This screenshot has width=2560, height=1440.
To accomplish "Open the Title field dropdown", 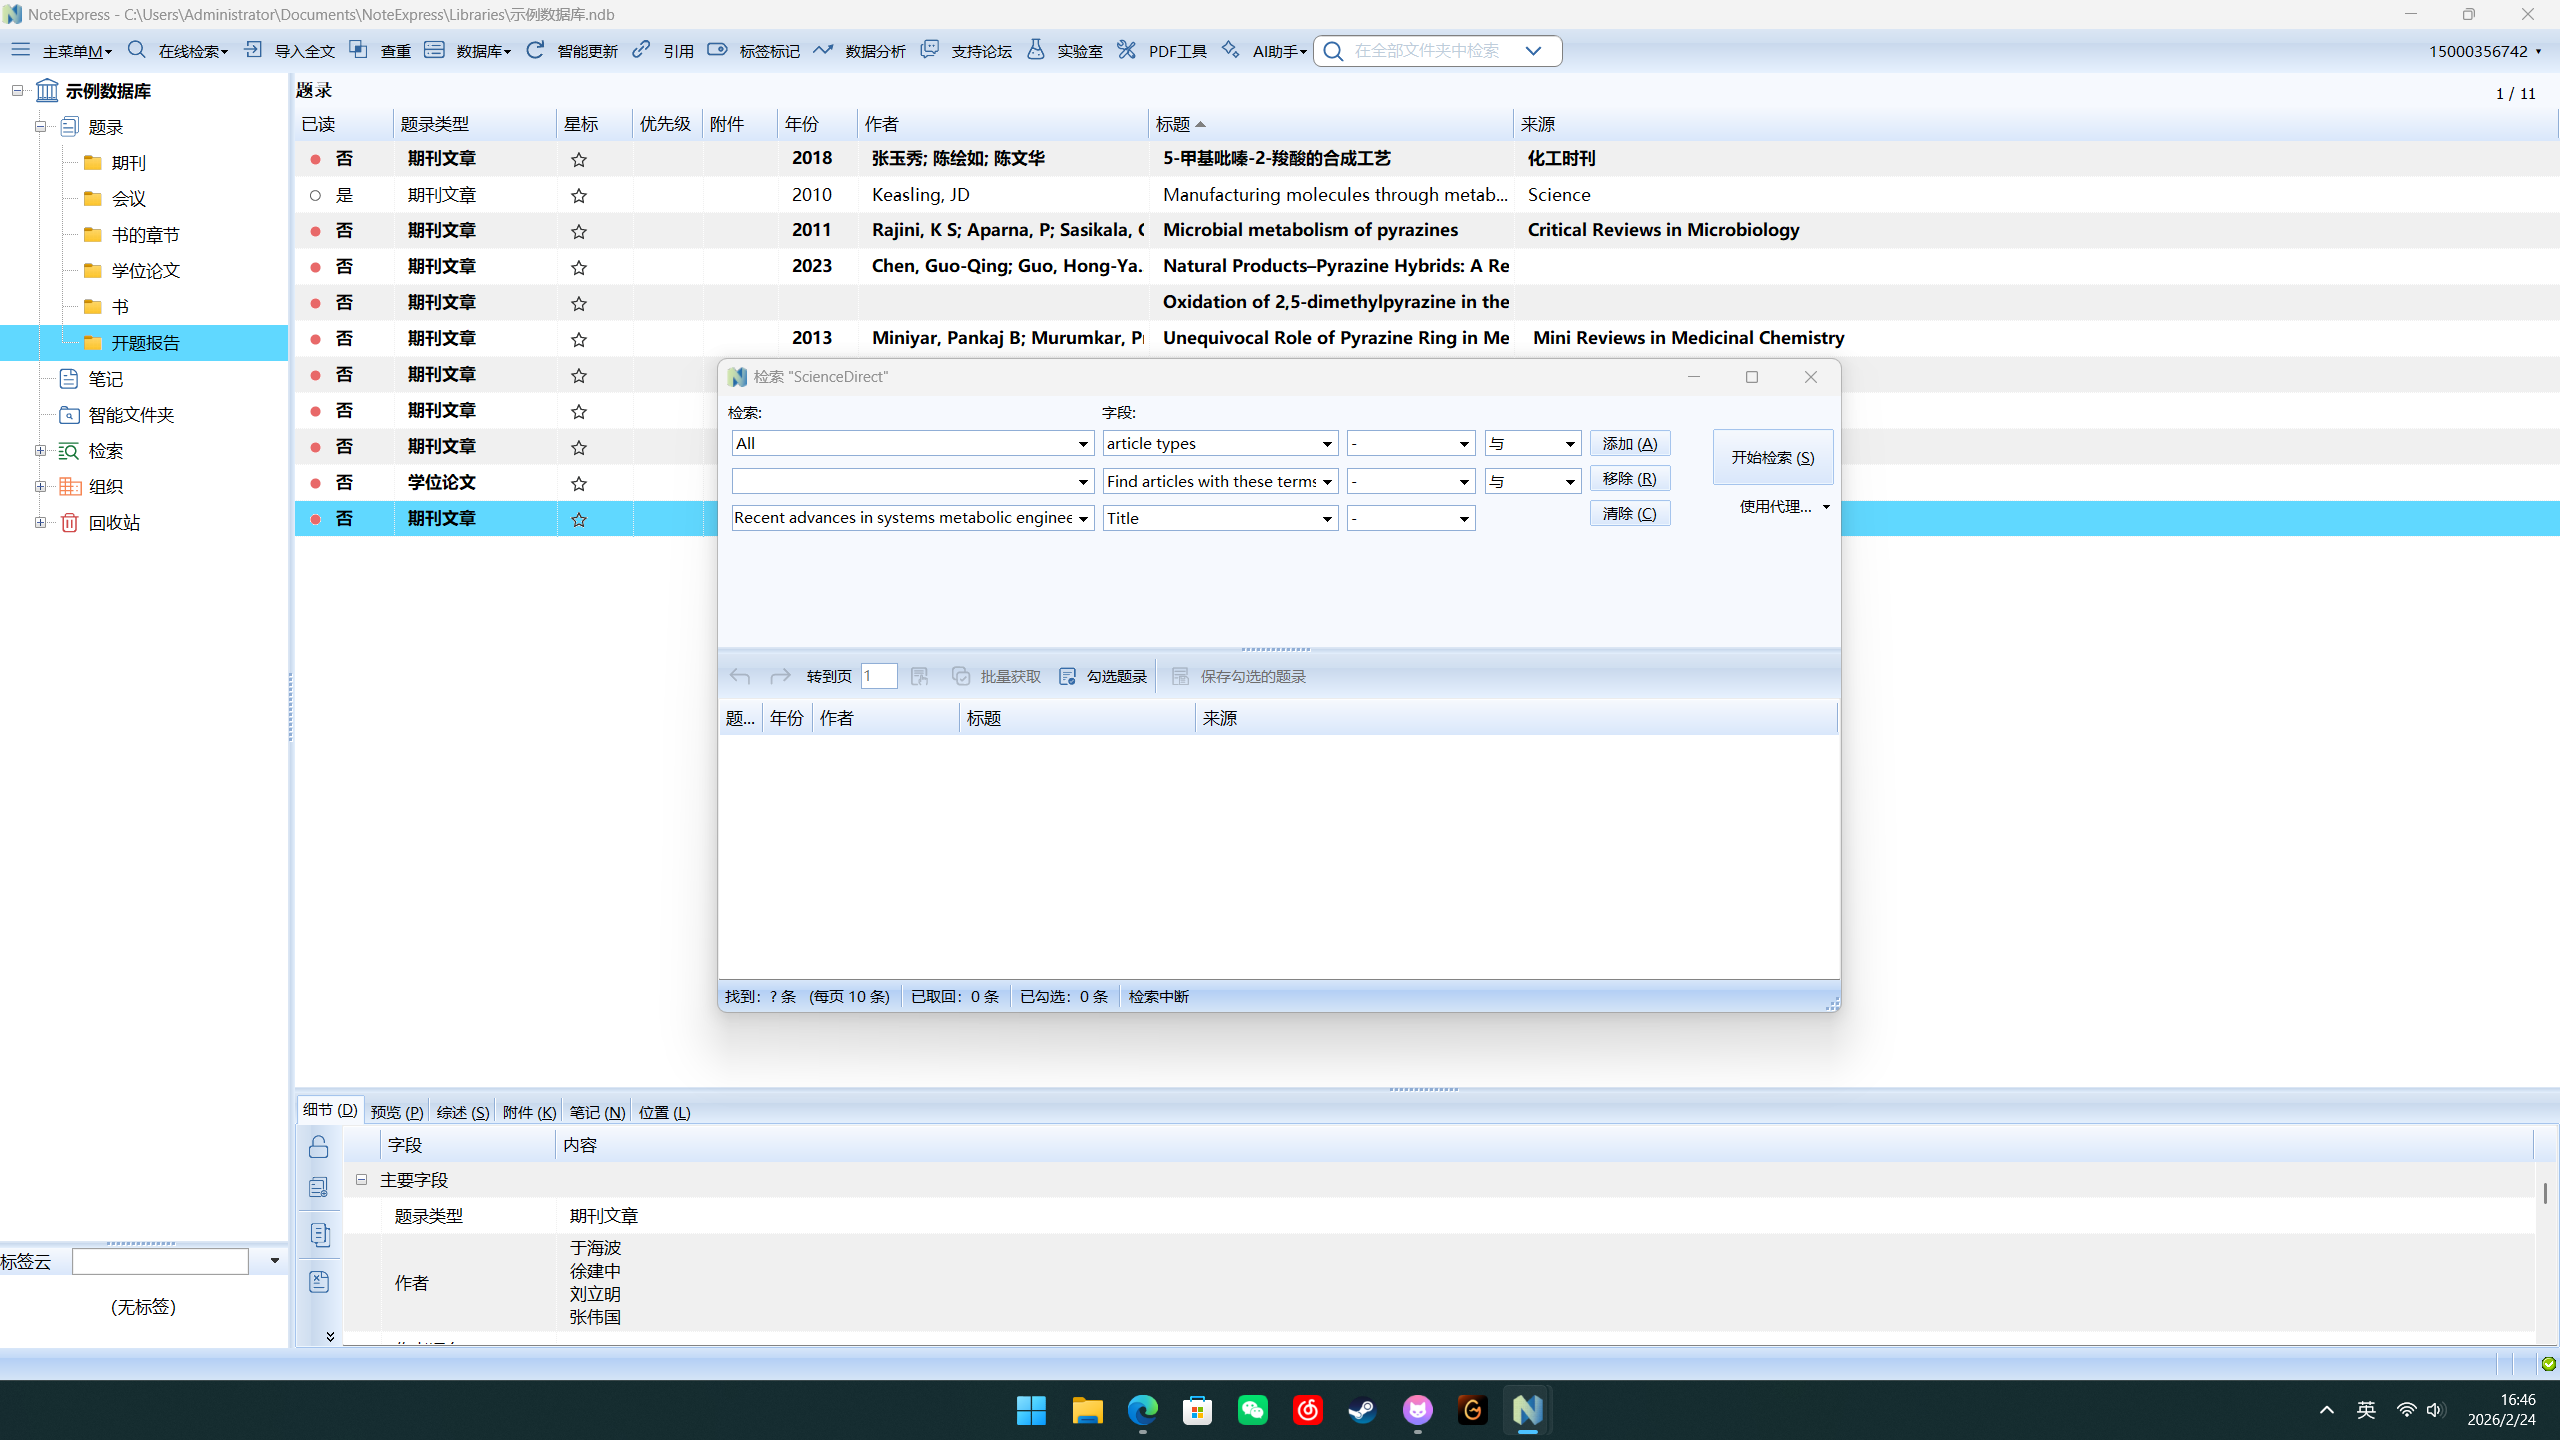I will (x=1326, y=518).
